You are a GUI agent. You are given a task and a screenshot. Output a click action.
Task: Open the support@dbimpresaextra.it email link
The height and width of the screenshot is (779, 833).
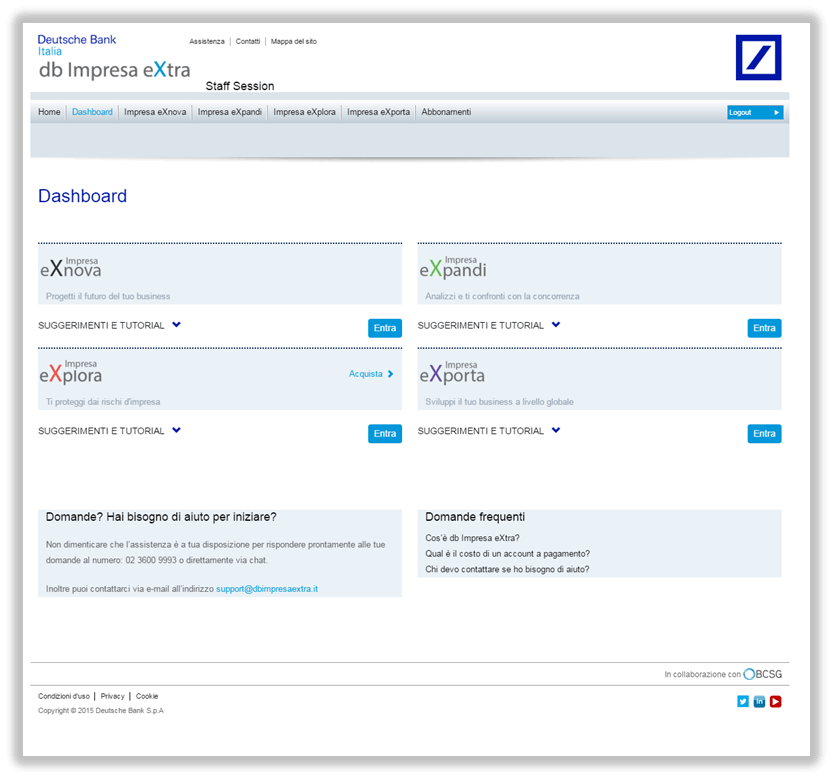click(x=267, y=589)
